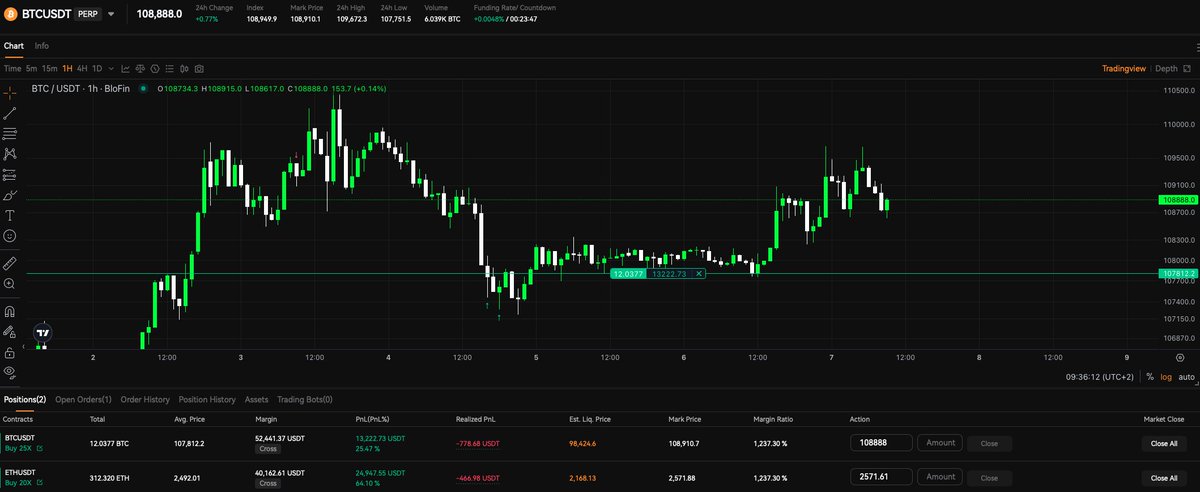
Task: Switch to the Chart tab
Action: (x=13, y=46)
